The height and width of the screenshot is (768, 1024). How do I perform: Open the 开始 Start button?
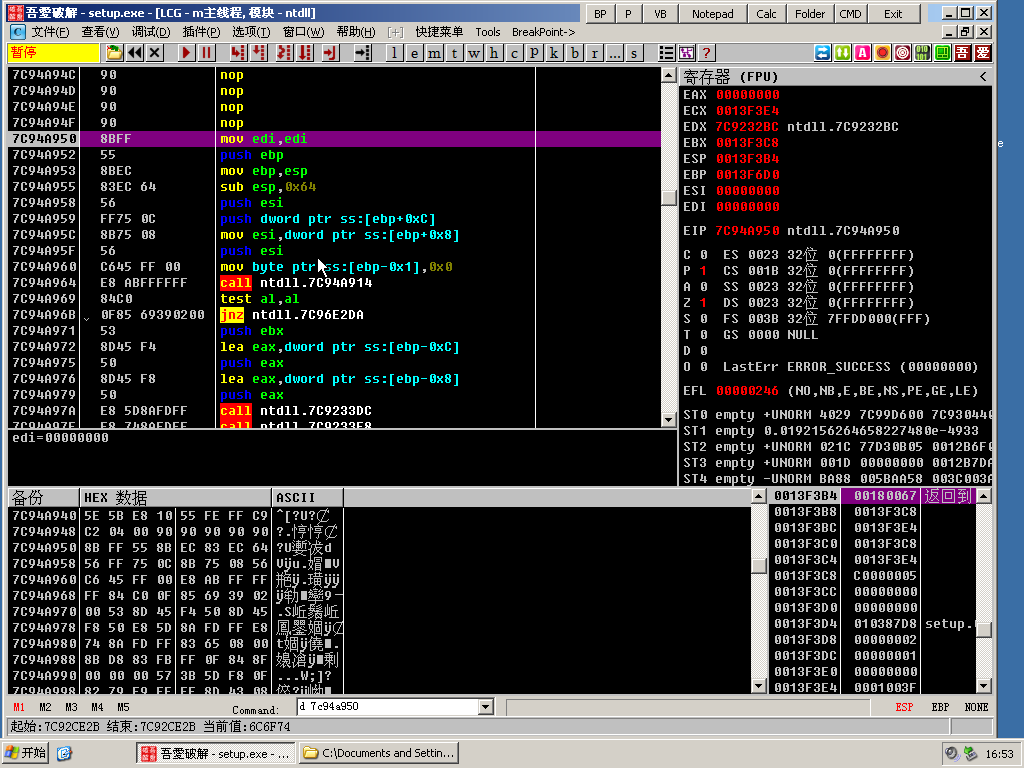pyautogui.click(x=27, y=753)
